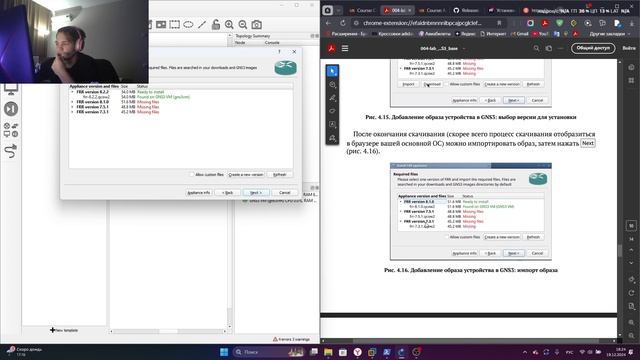Reload the page in the browser
640x360 pixels.
[343, 23]
